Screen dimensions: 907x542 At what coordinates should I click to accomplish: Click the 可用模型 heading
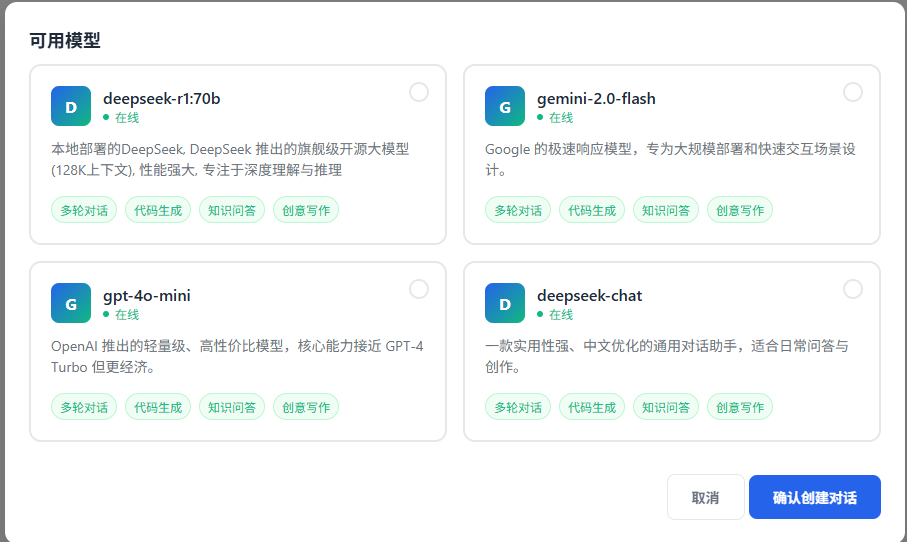coord(65,40)
